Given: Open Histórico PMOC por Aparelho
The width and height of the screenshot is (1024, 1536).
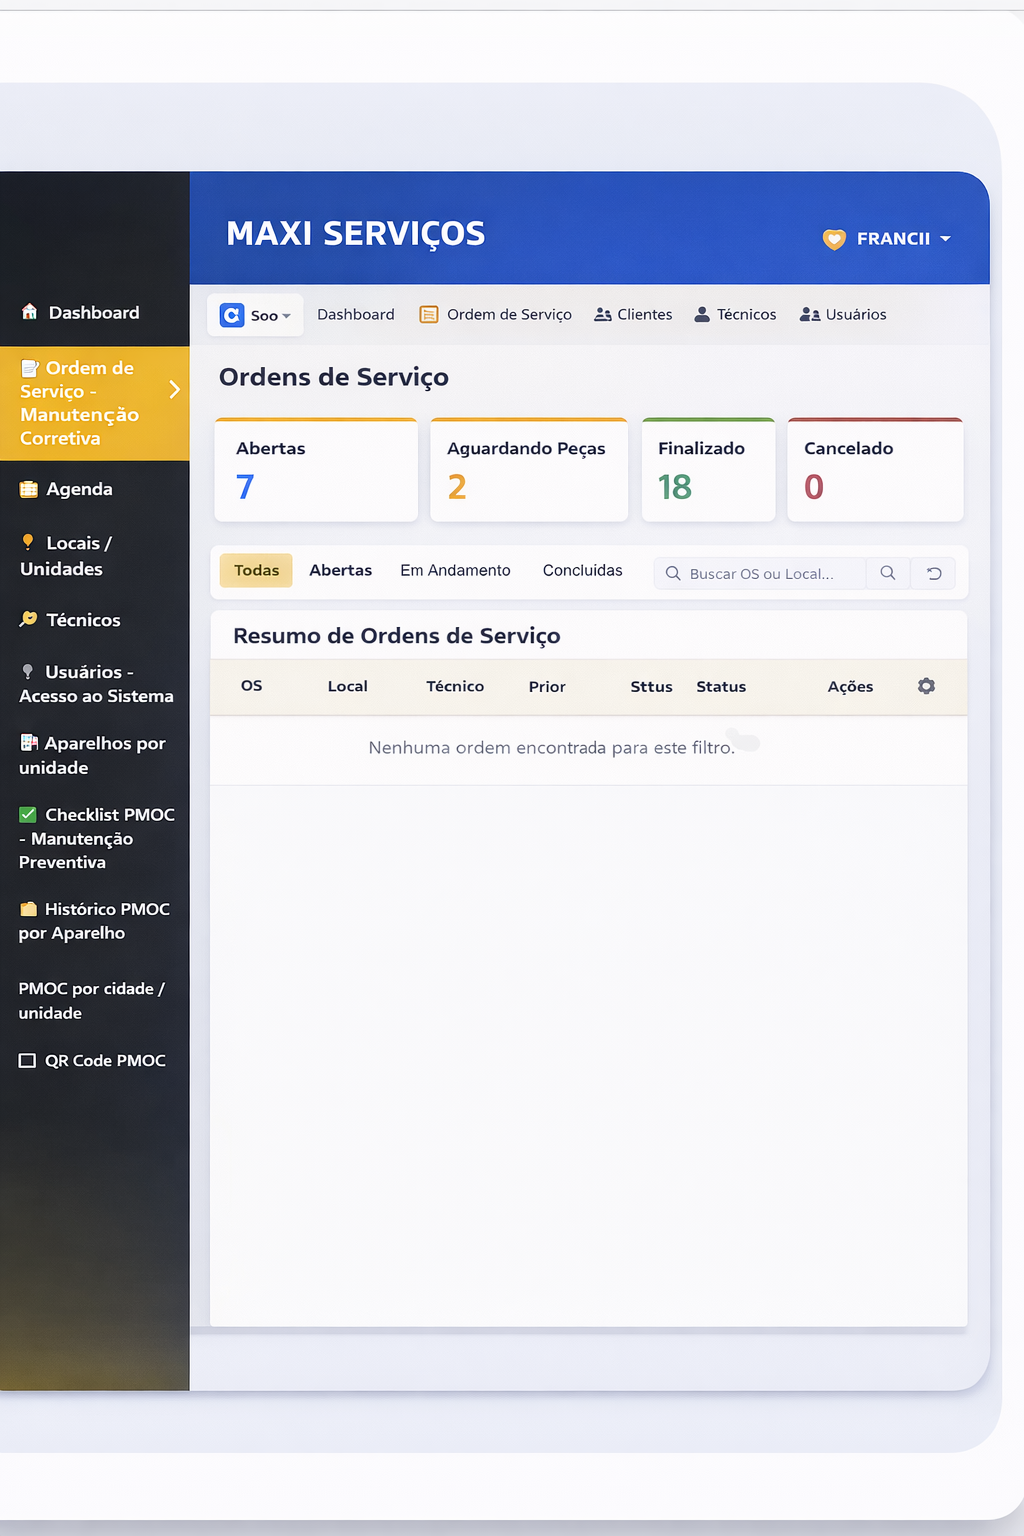Looking at the screenshot, I should [x=94, y=920].
